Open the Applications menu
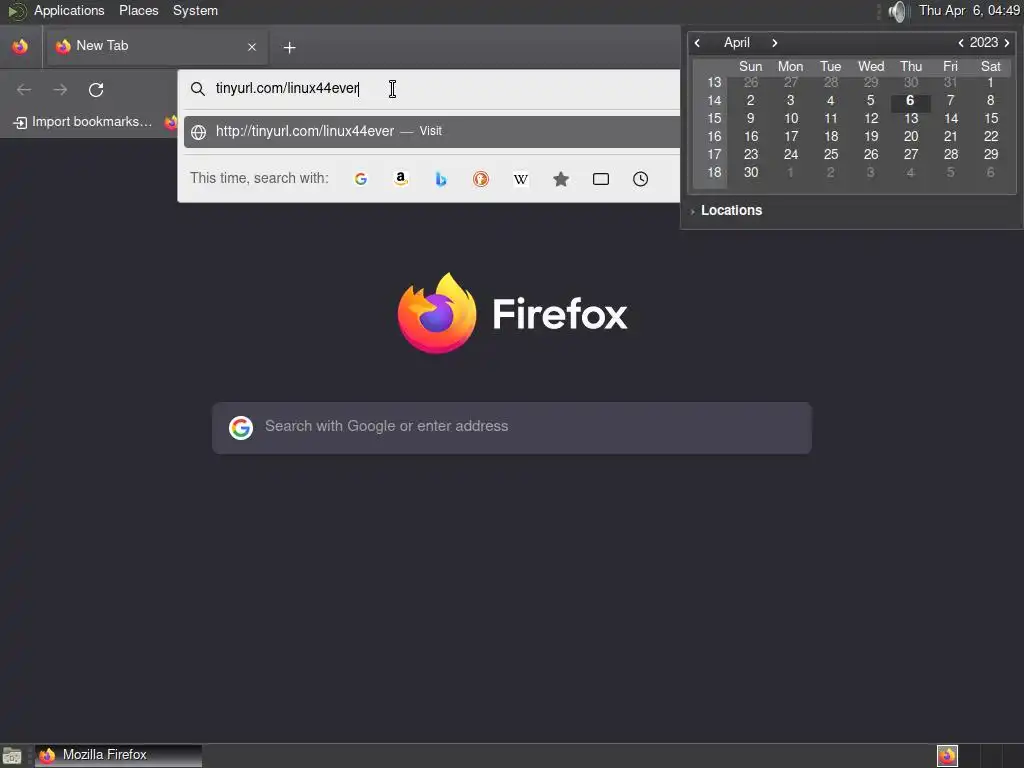 (x=69, y=10)
